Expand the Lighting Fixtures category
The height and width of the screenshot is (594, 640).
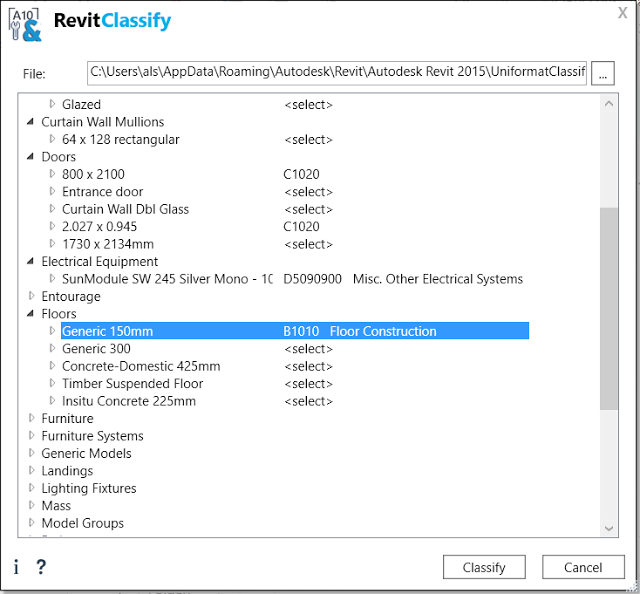click(31, 488)
